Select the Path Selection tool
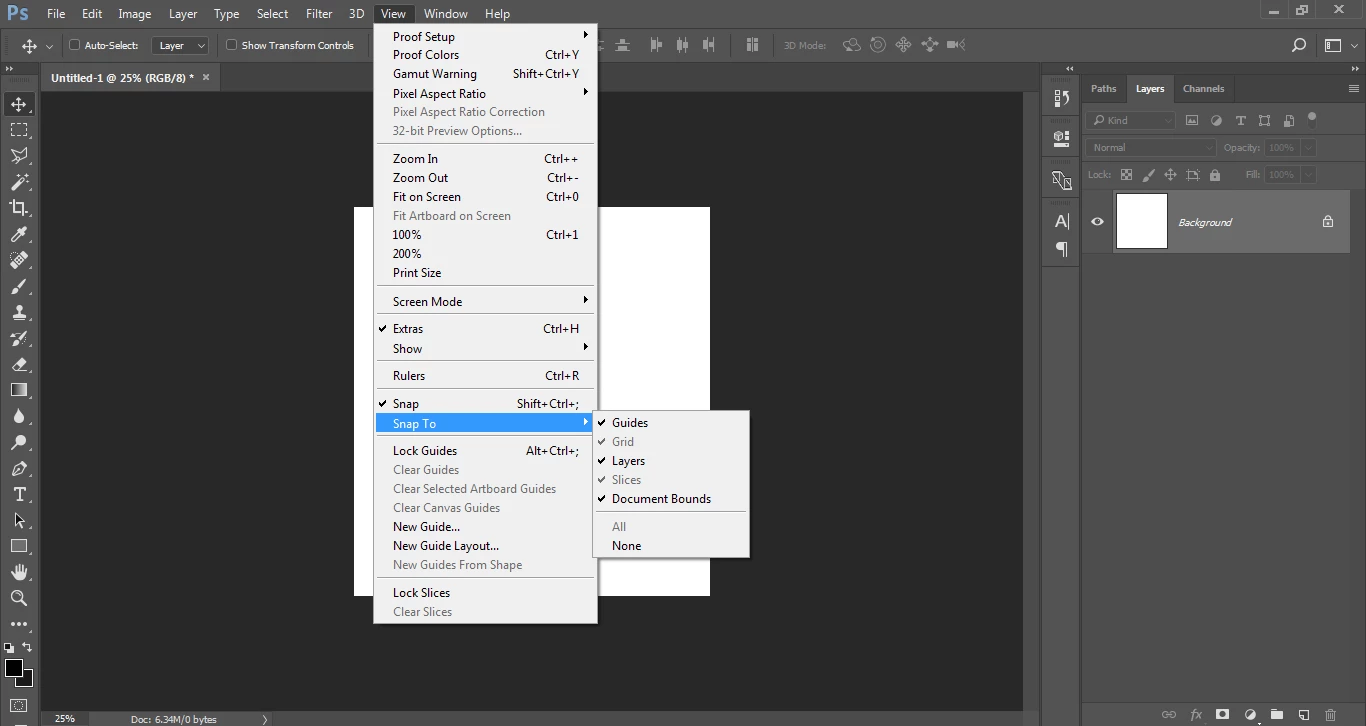 [x=19, y=520]
